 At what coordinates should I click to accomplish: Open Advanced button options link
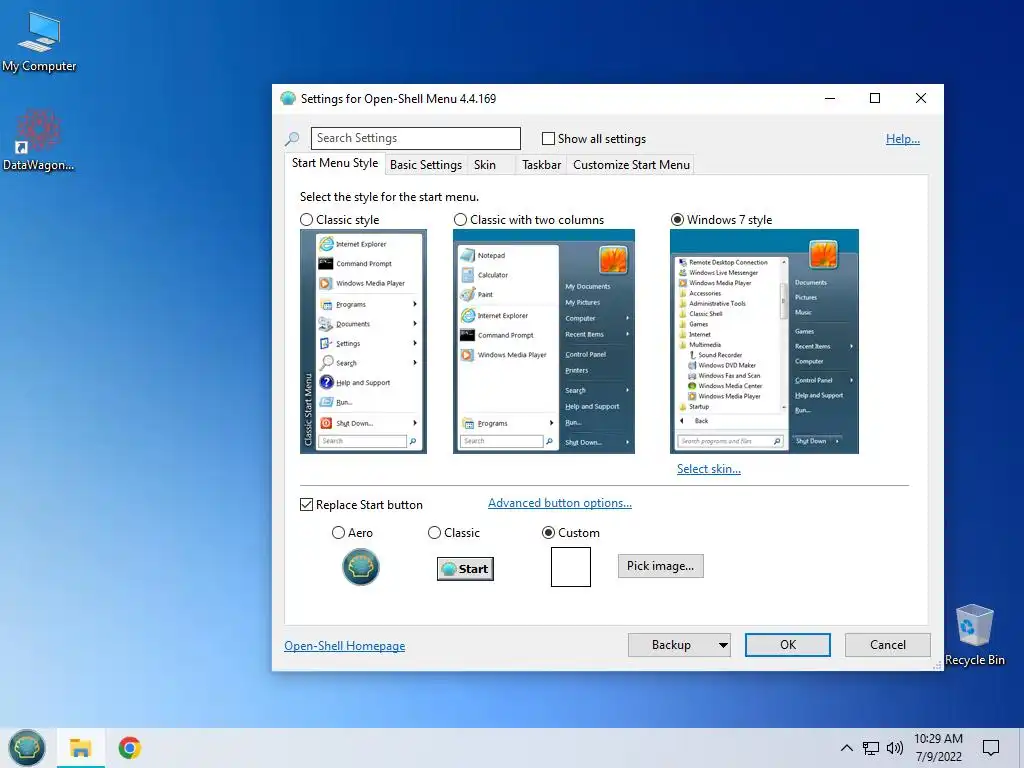(x=560, y=503)
